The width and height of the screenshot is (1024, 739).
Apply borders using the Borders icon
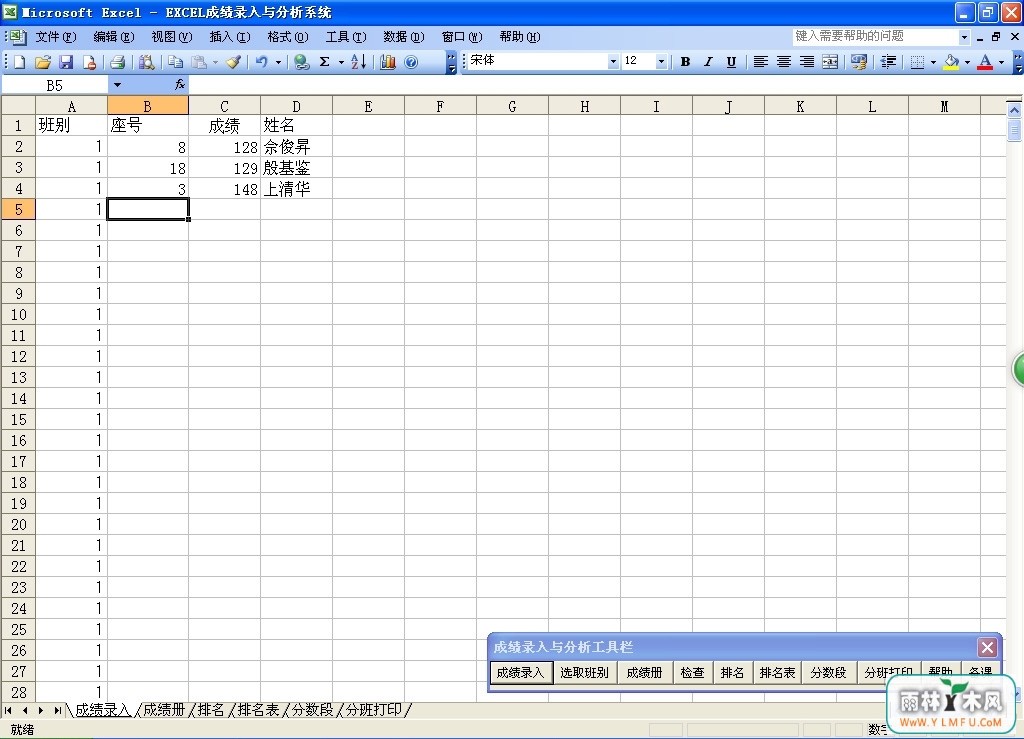pos(918,62)
